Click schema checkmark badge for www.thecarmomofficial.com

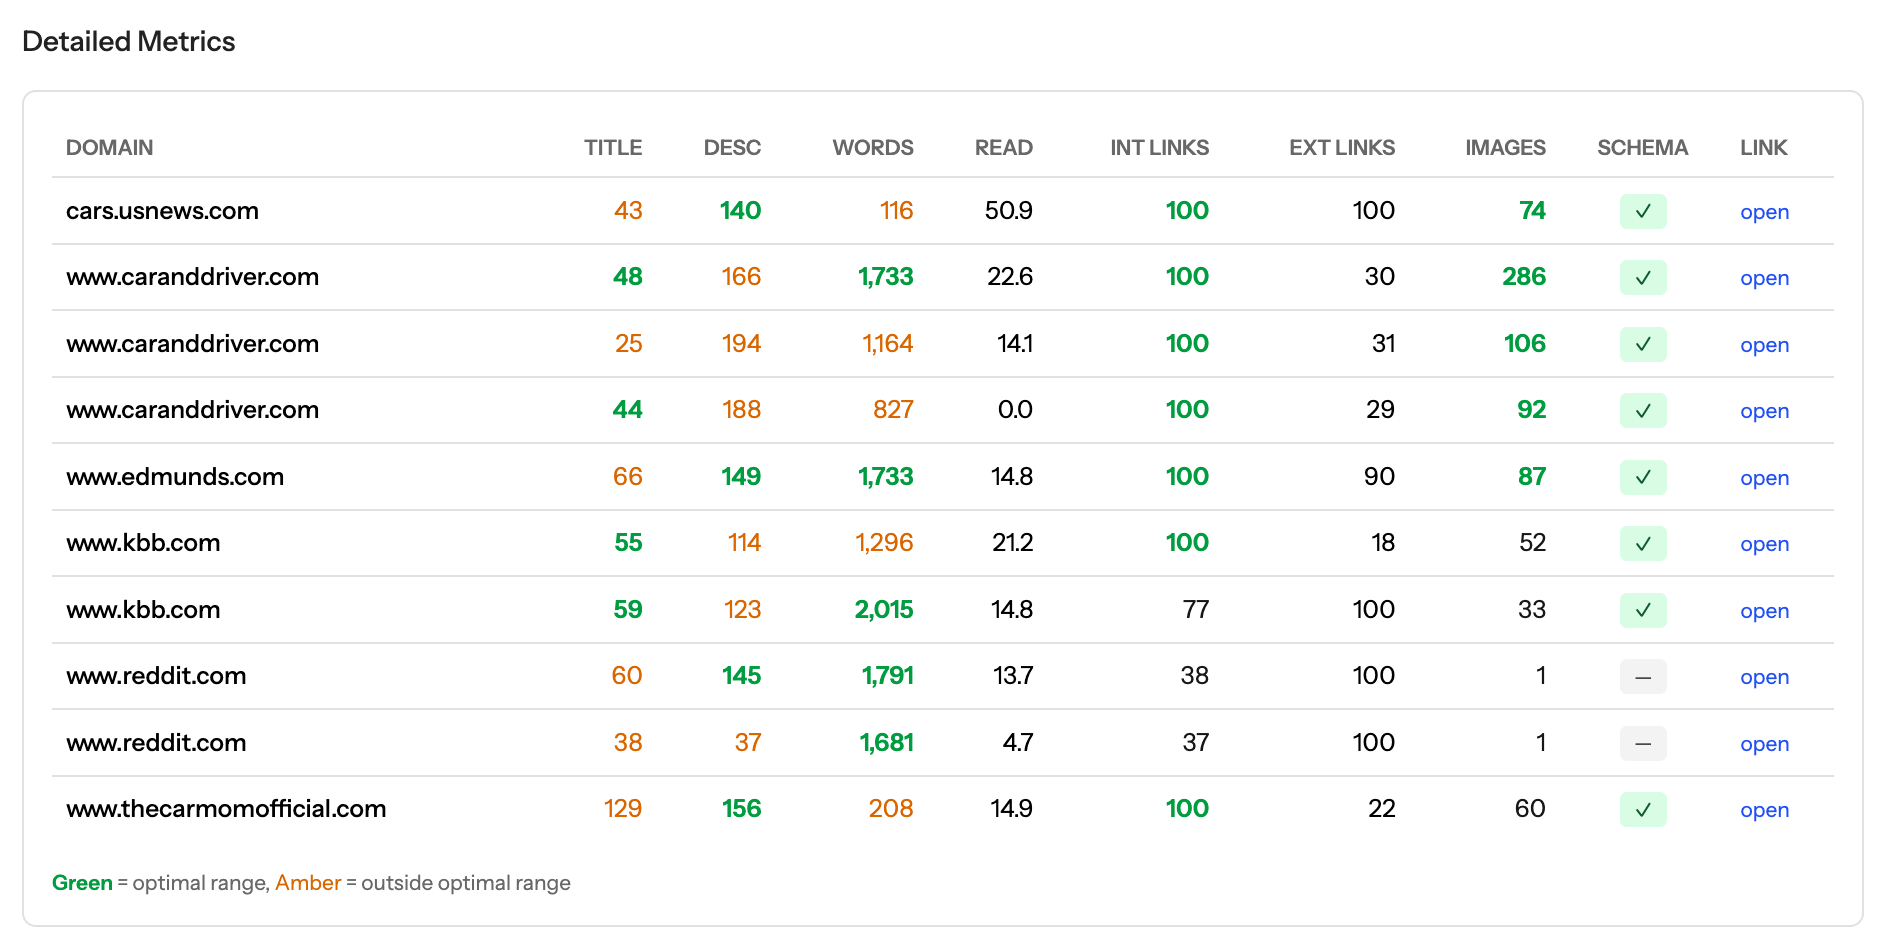1642,809
